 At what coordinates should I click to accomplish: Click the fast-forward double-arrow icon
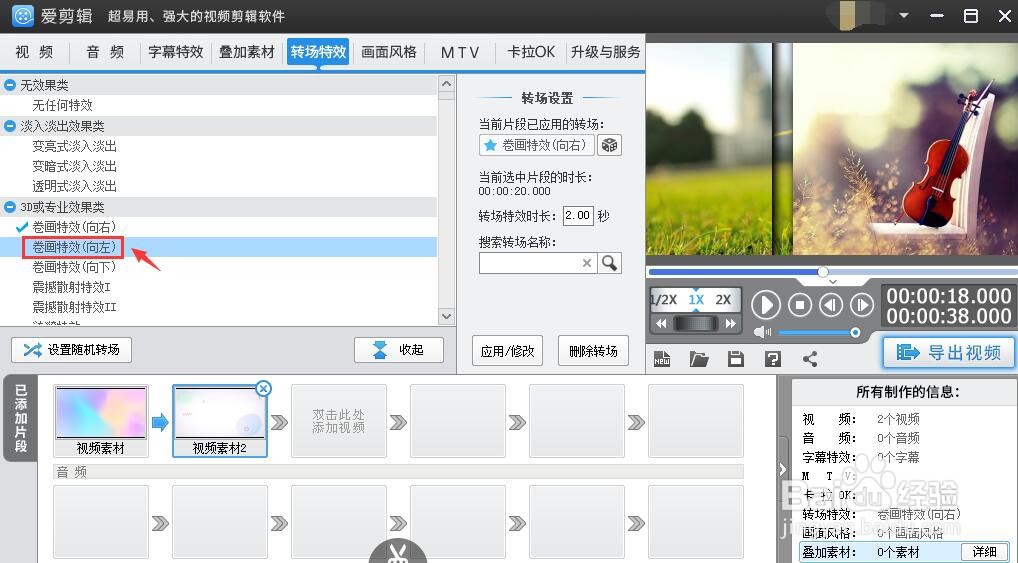tap(730, 323)
